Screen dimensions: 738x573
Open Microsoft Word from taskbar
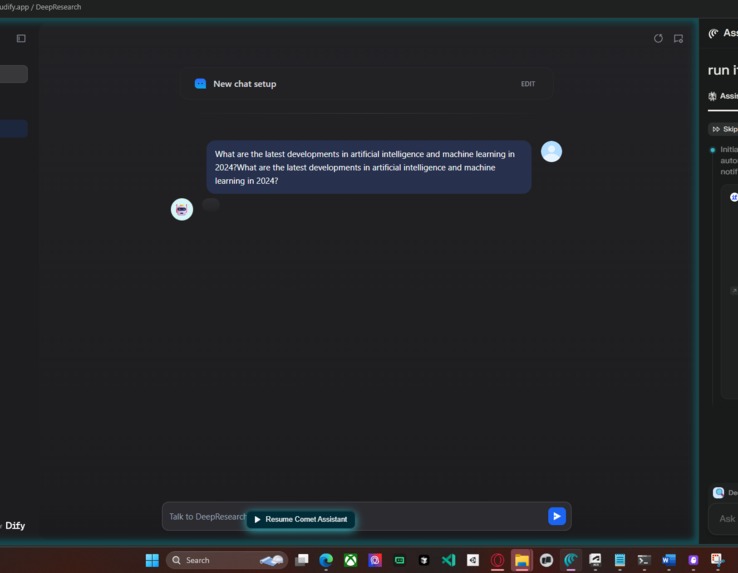[668, 560]
